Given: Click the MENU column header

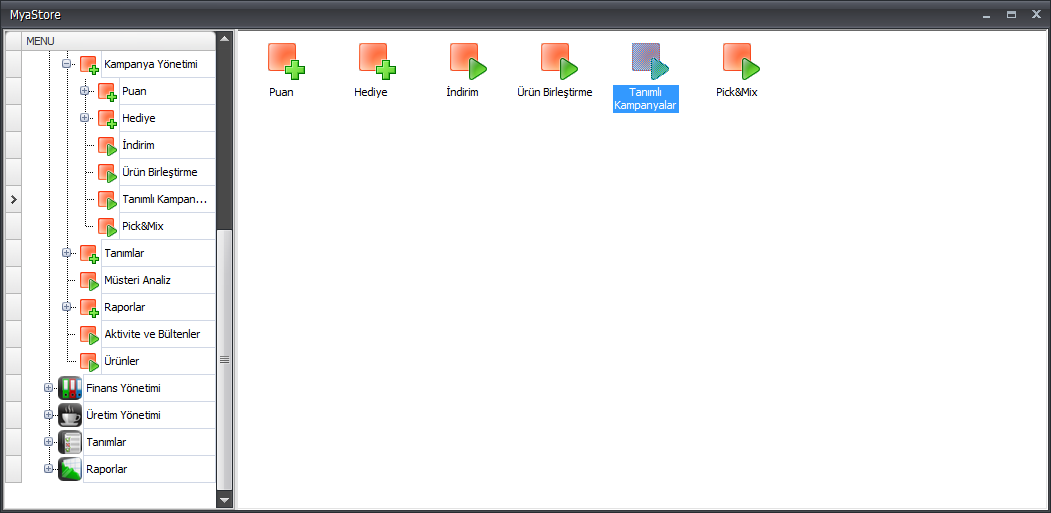Looking at the screenshot, I should tap(118, 40).
